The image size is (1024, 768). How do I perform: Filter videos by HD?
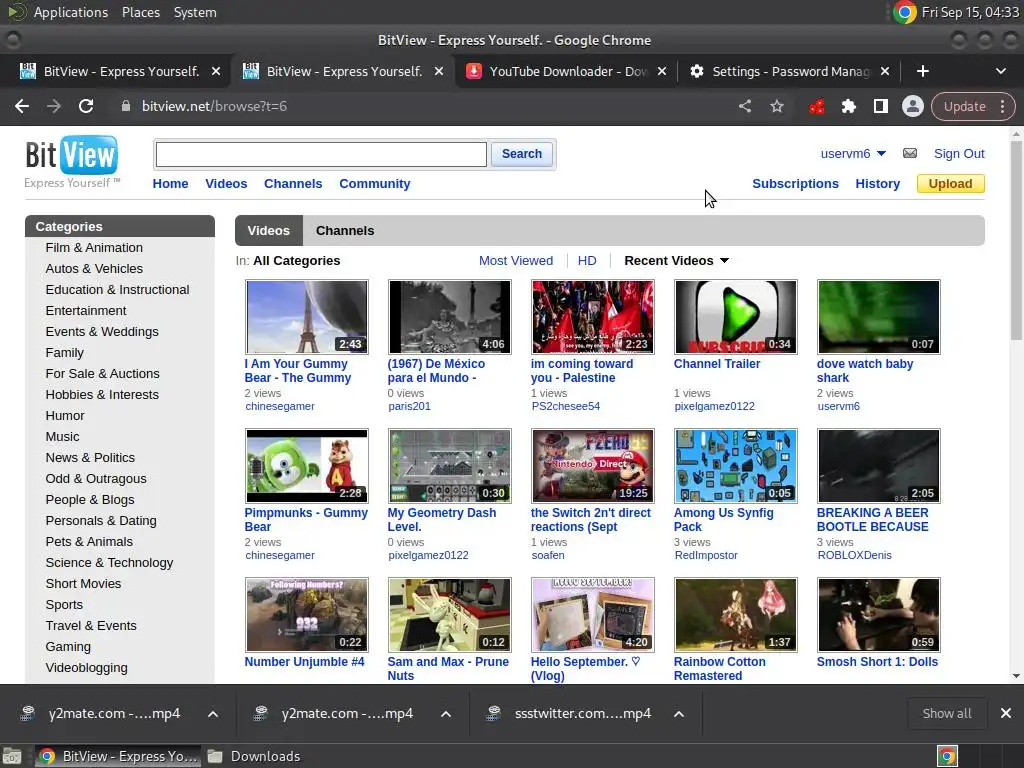tap(586, 261)
